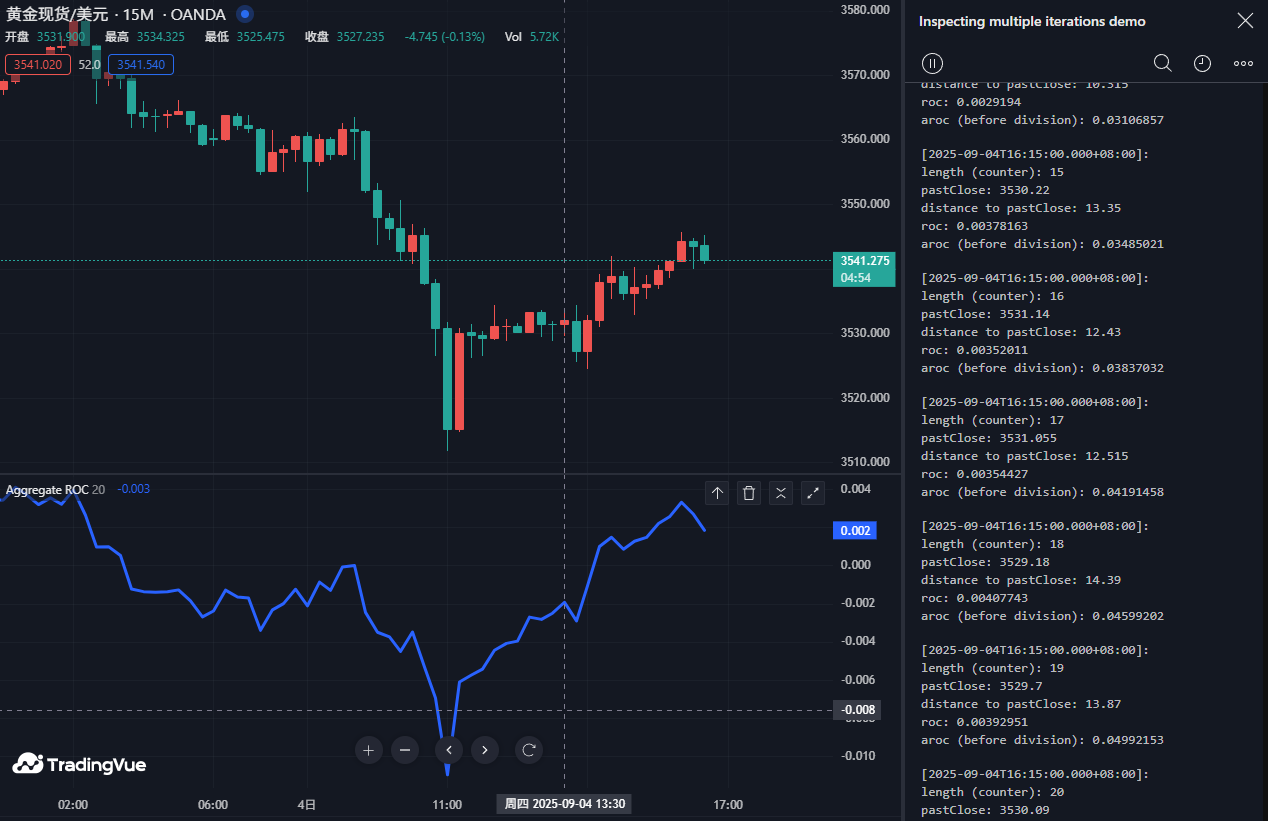This screenshot has width=1268, height=821.
Task: Close the Inspecting multiple iterations demo panel
Action: (1244, 21)
